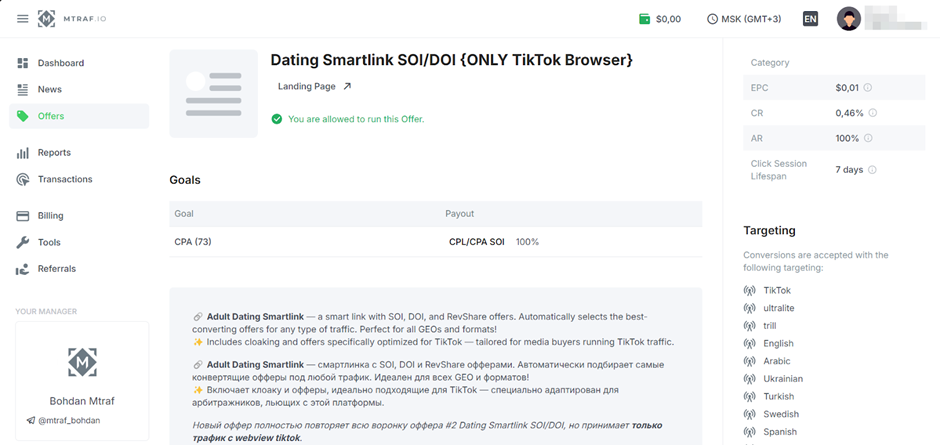
Task: Click the EPC info icon
Action: [867, 87]
